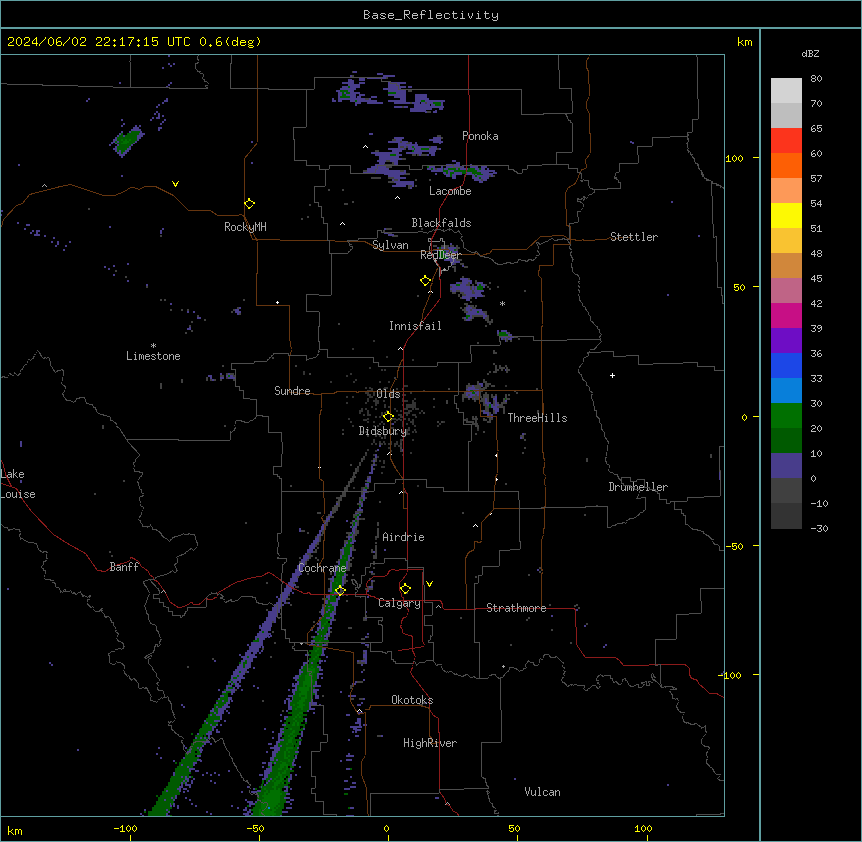
Task: Pick the light gray 80 dBZ swatch
Action: click(x=786, y=91)
